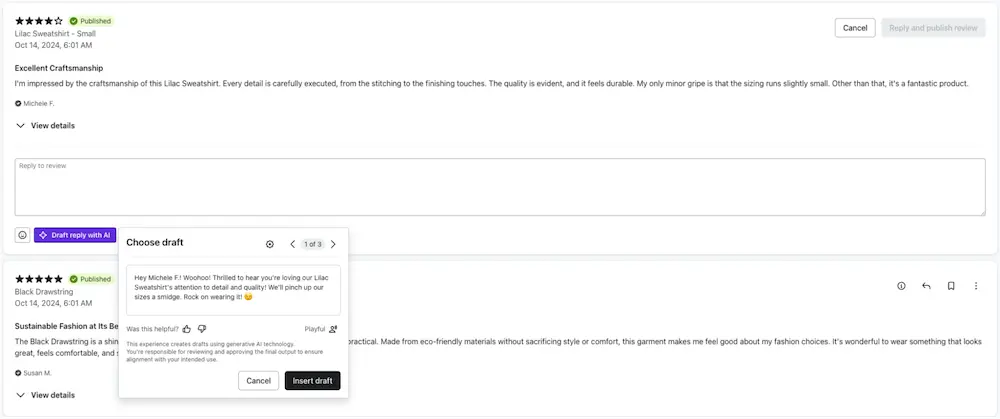Click info icon on Black Drawstring review
The height and width of the screenshot is (419, 1000).
click(901, 286)
